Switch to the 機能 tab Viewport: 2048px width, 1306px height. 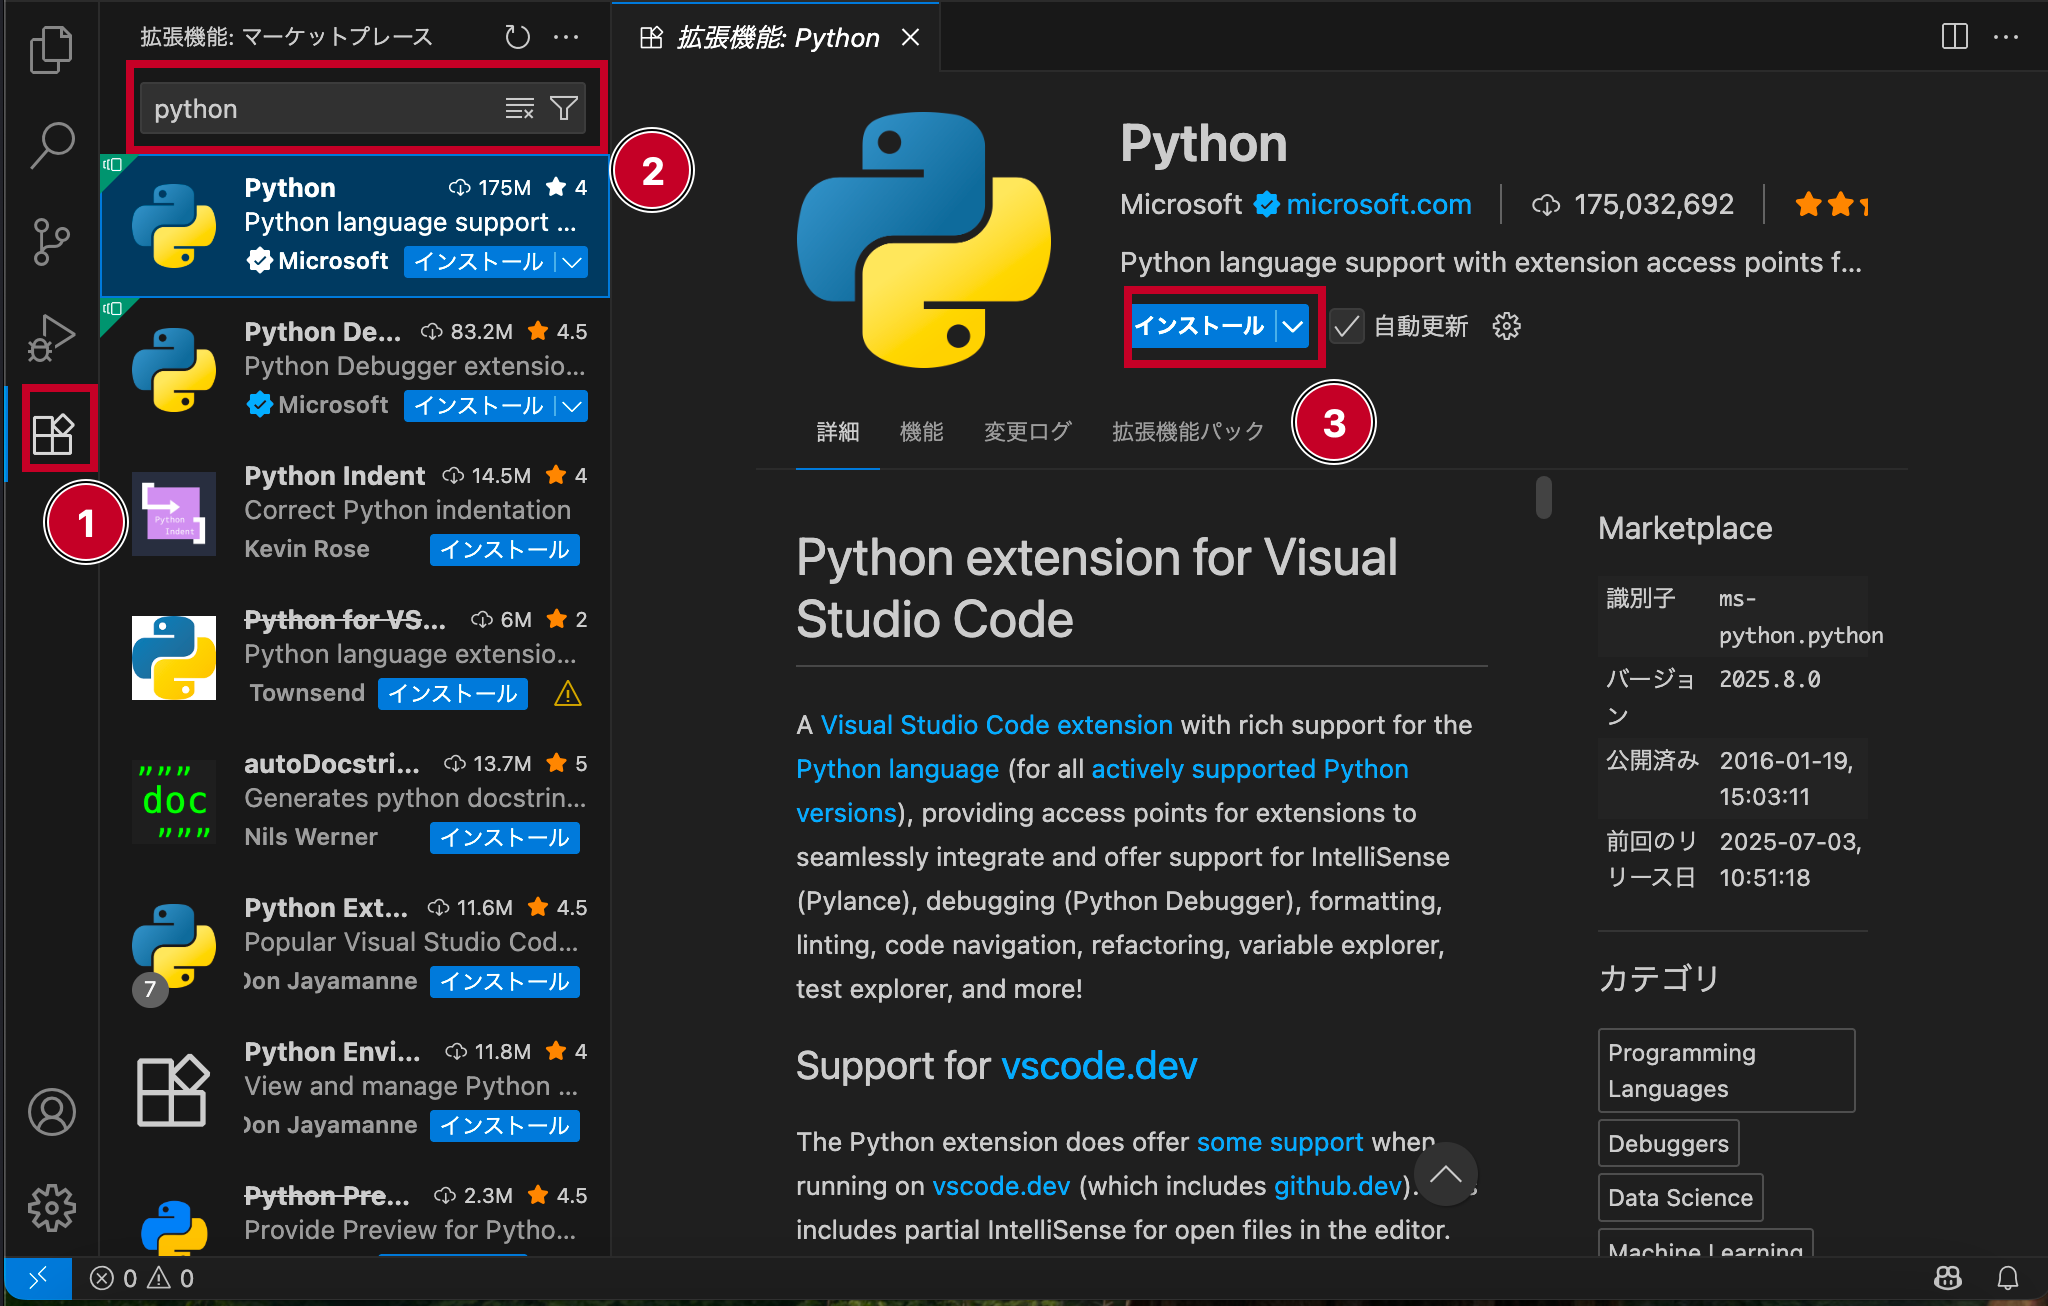point(921,432)
